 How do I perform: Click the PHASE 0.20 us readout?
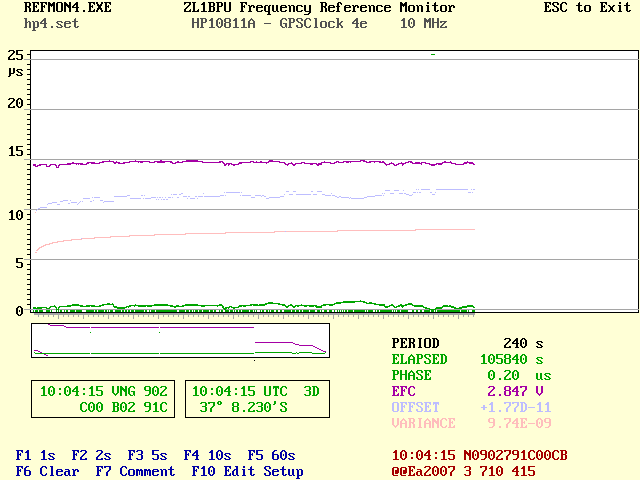[x=471, y=375]
